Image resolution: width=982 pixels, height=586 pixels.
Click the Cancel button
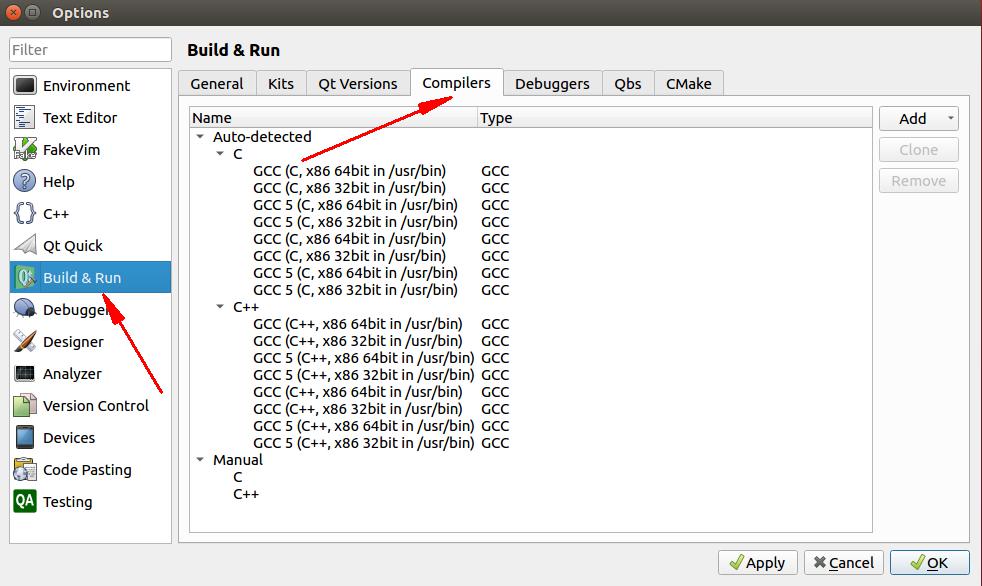(x=844, y=562)
